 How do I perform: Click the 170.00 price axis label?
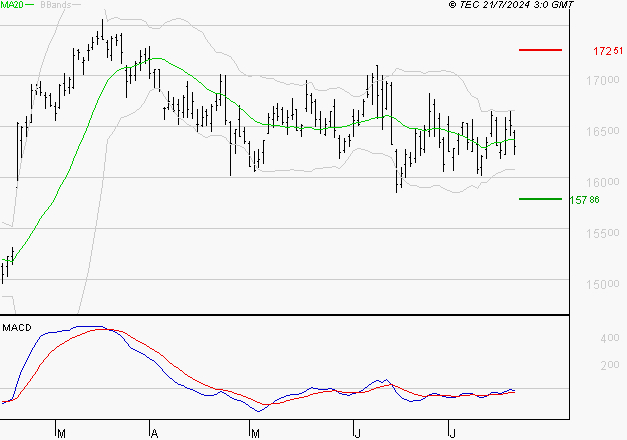603,80
